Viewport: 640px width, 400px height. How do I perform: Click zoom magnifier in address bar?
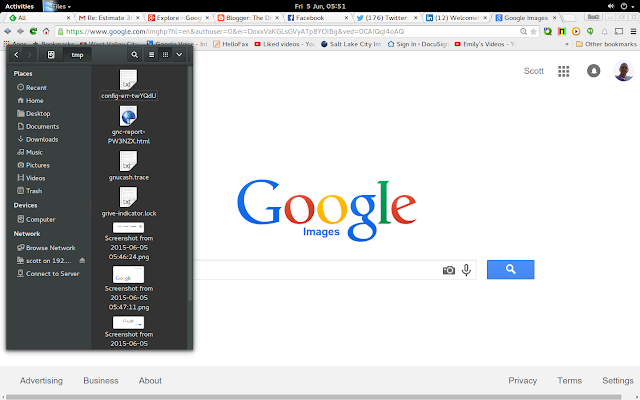(523, 31)
